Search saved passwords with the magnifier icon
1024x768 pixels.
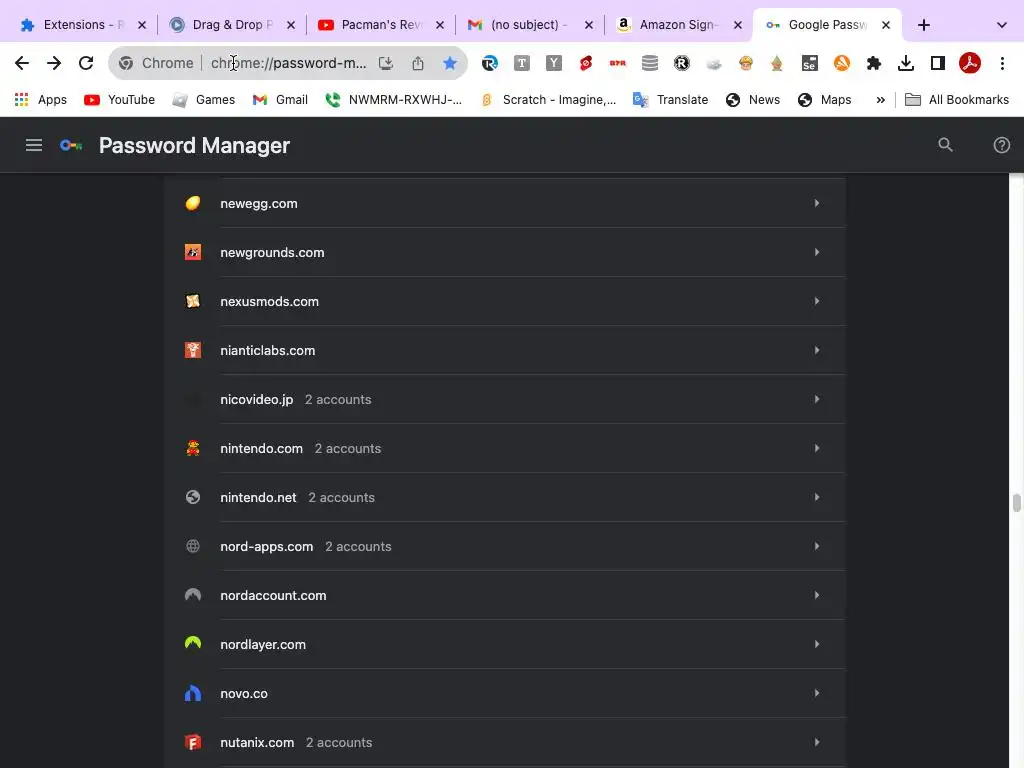945,145
